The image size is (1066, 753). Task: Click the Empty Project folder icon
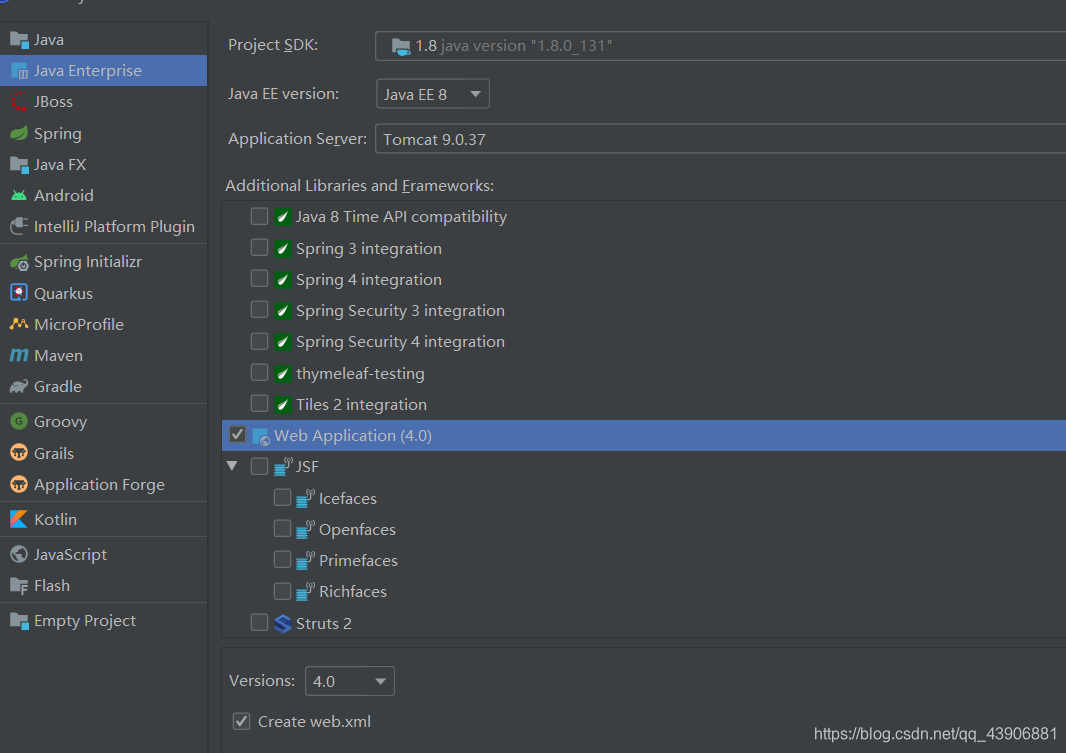[19, 621]
